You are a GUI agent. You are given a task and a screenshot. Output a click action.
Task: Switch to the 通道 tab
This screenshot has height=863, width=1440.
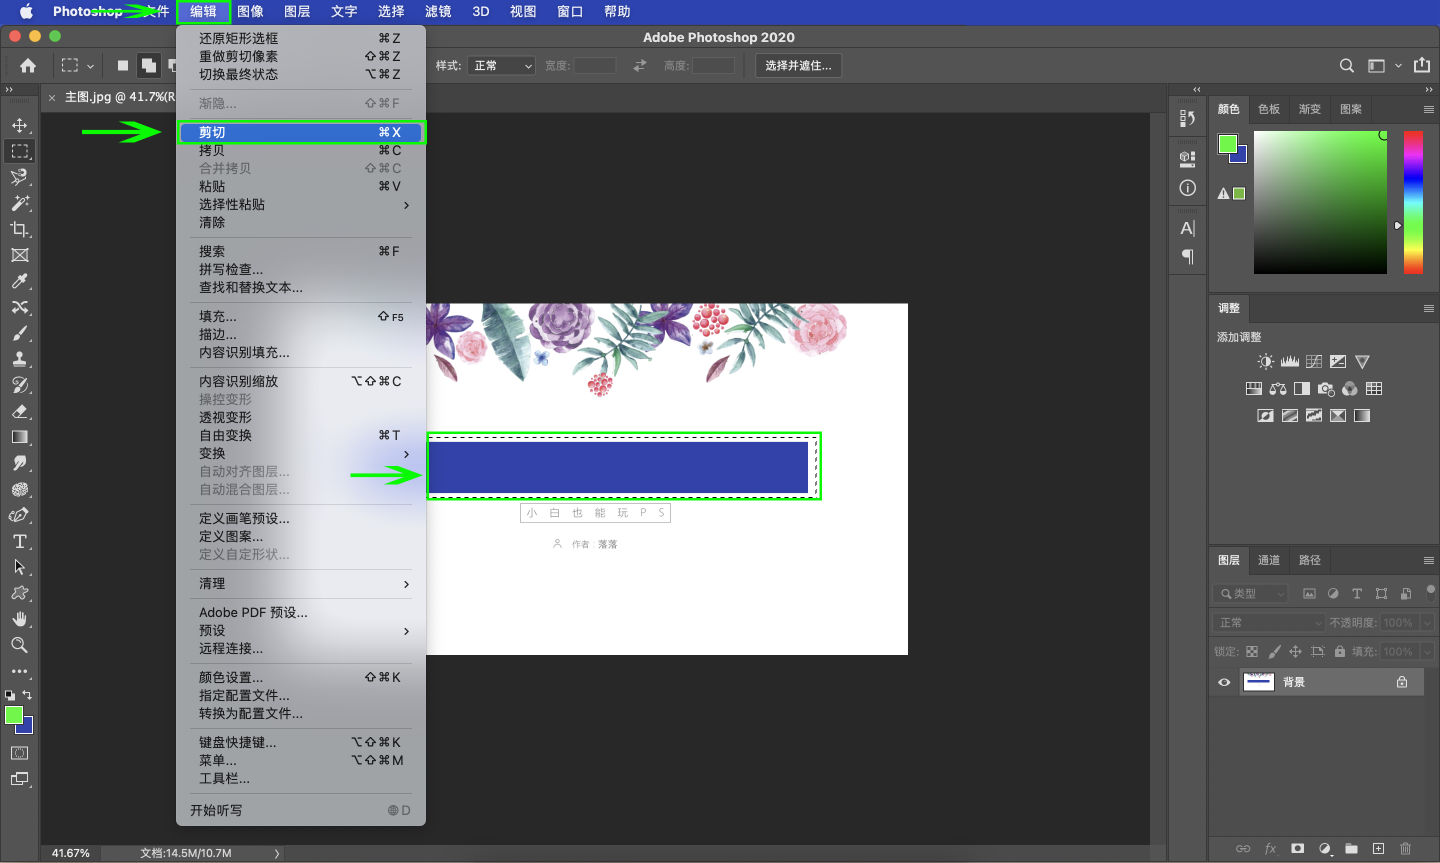tap(1269, 560)
